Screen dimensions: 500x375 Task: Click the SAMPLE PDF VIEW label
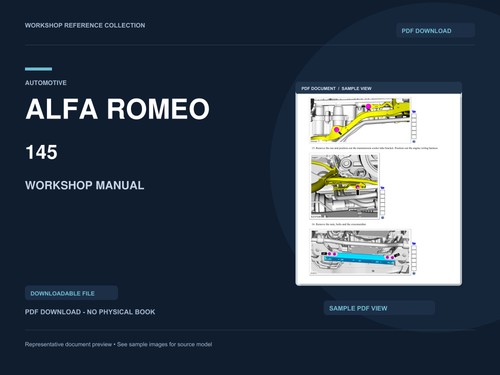coord(379,308)
